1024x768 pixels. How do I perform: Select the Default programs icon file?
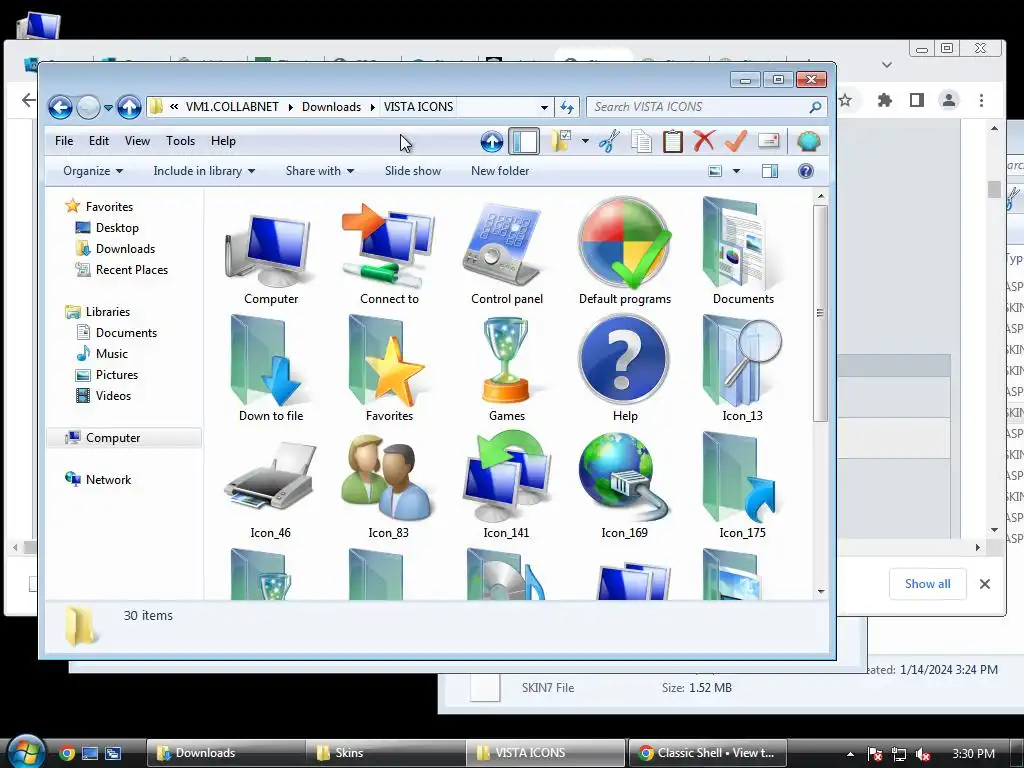point(625,252)
